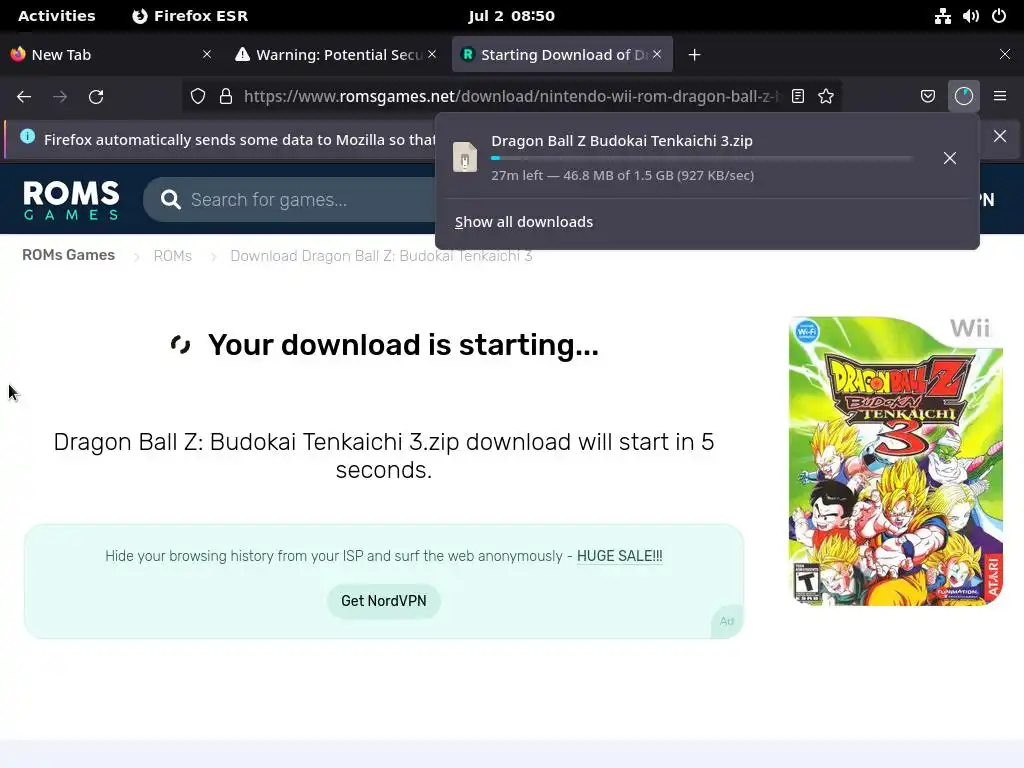
Task: Select the Starting Download tab
Action: pyautogui.click(x=562, y=55)
